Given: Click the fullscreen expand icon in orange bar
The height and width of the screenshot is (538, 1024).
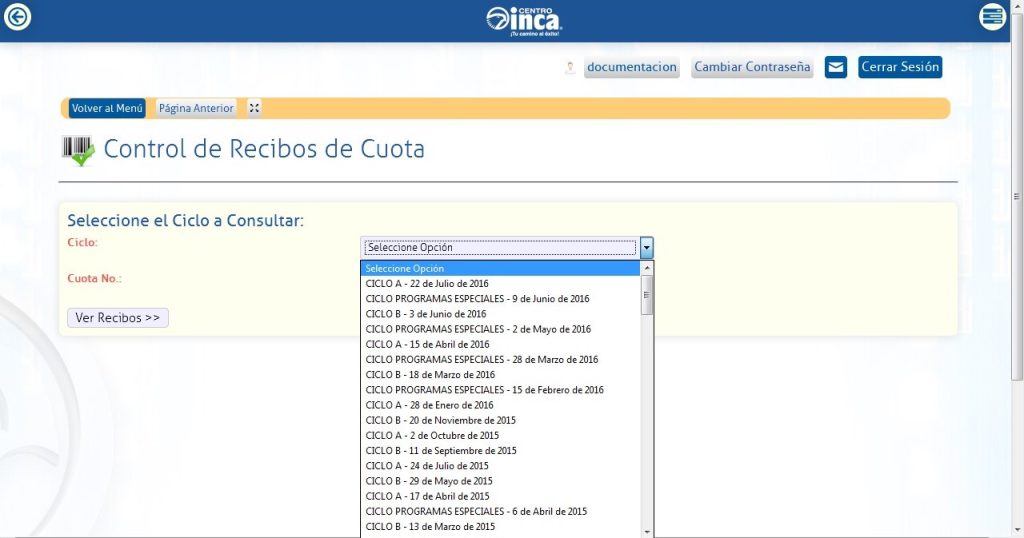Looking at the screenshot, I should (254, 108).
